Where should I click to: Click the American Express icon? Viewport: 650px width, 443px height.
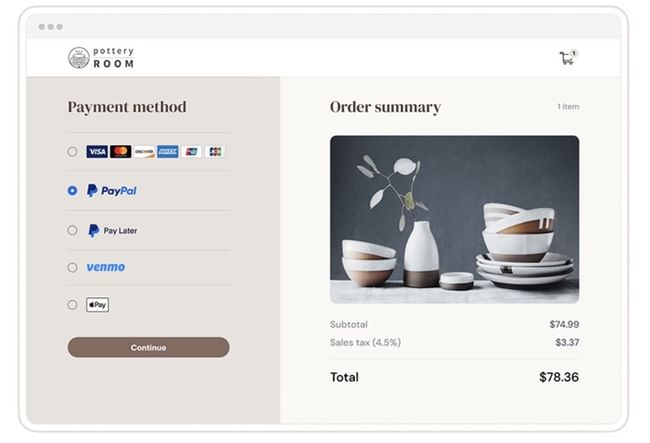coord(168,152)
